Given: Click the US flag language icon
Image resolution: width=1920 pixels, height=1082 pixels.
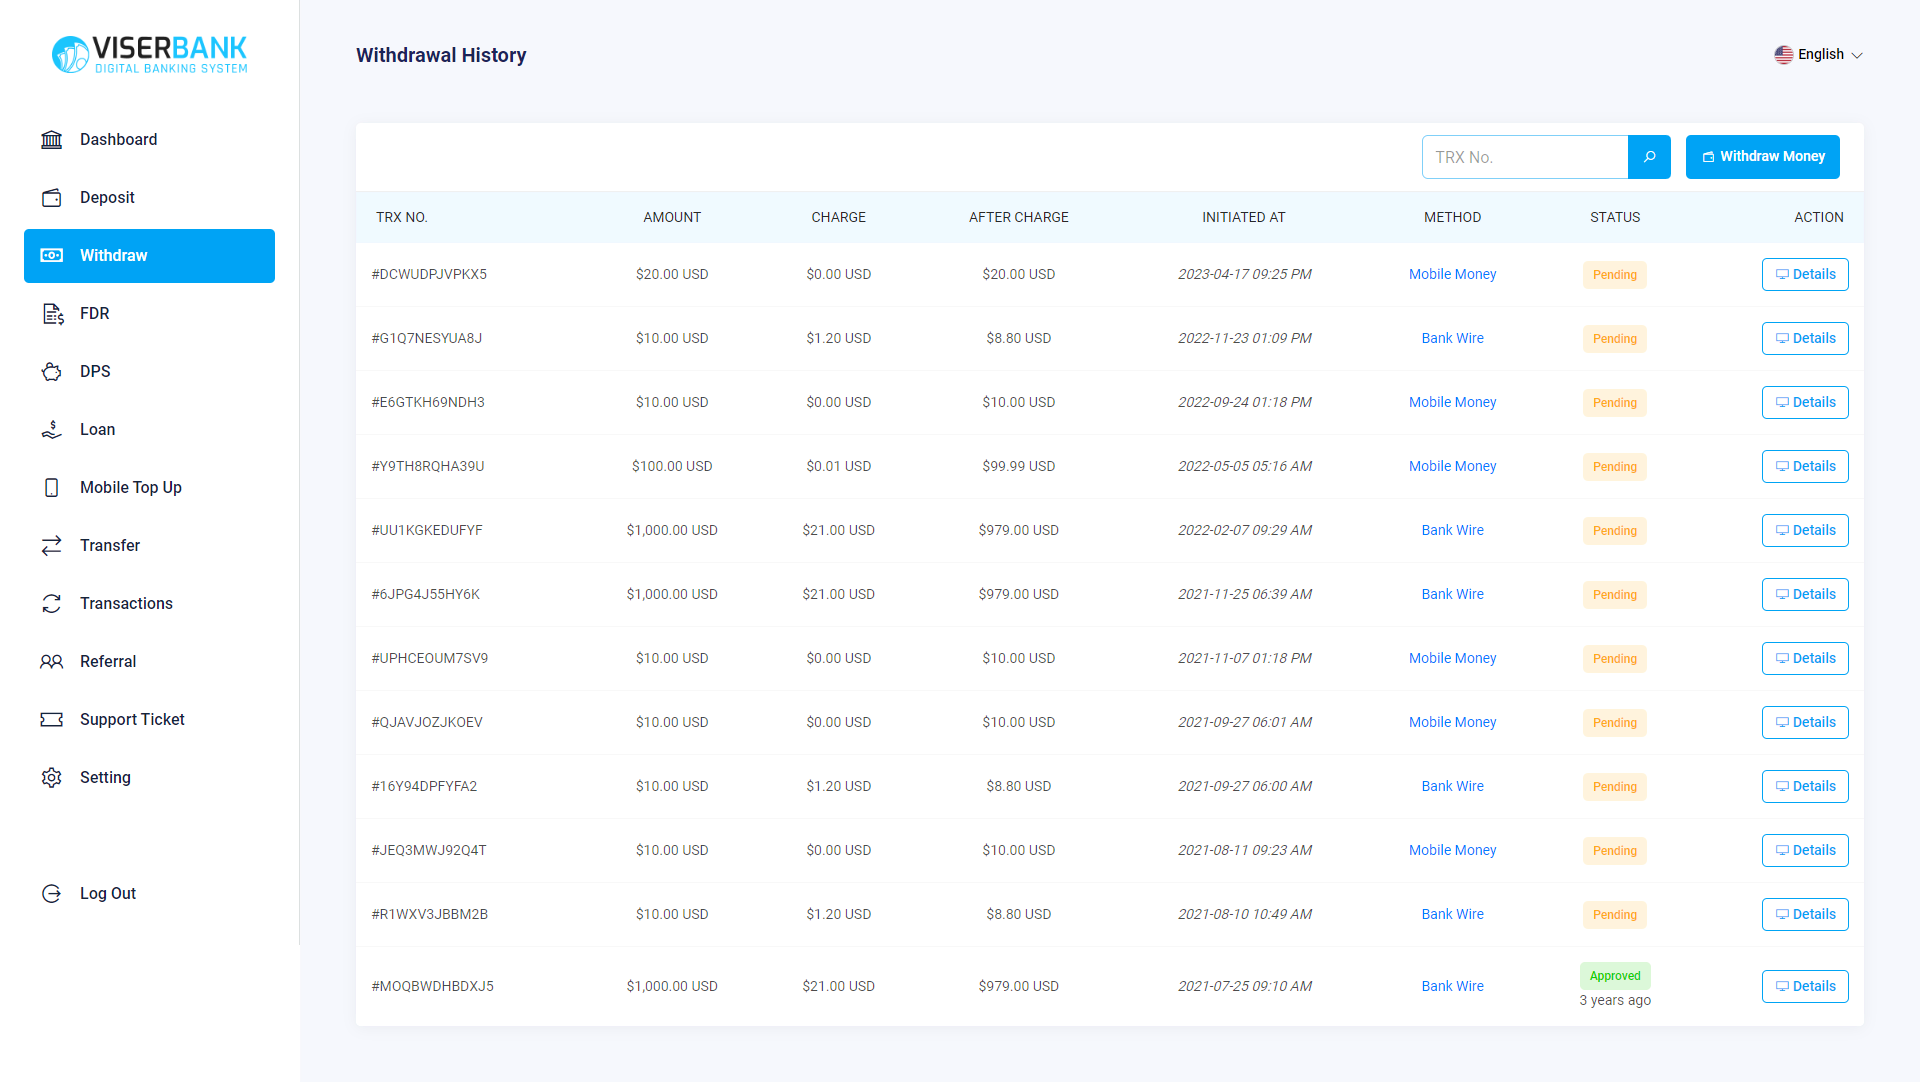Looking at the screenshot, I should click(x=1783, y=55).
